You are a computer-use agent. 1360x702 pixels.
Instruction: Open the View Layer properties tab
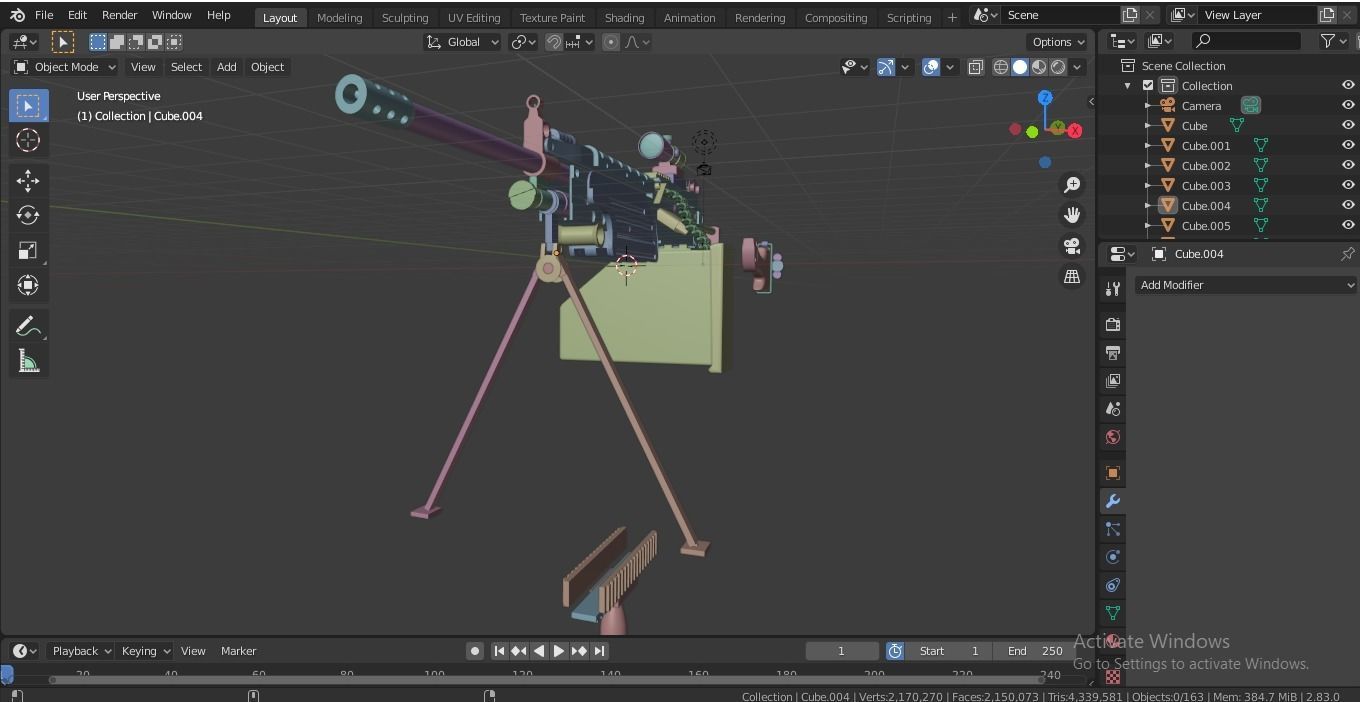[1112, 380]
